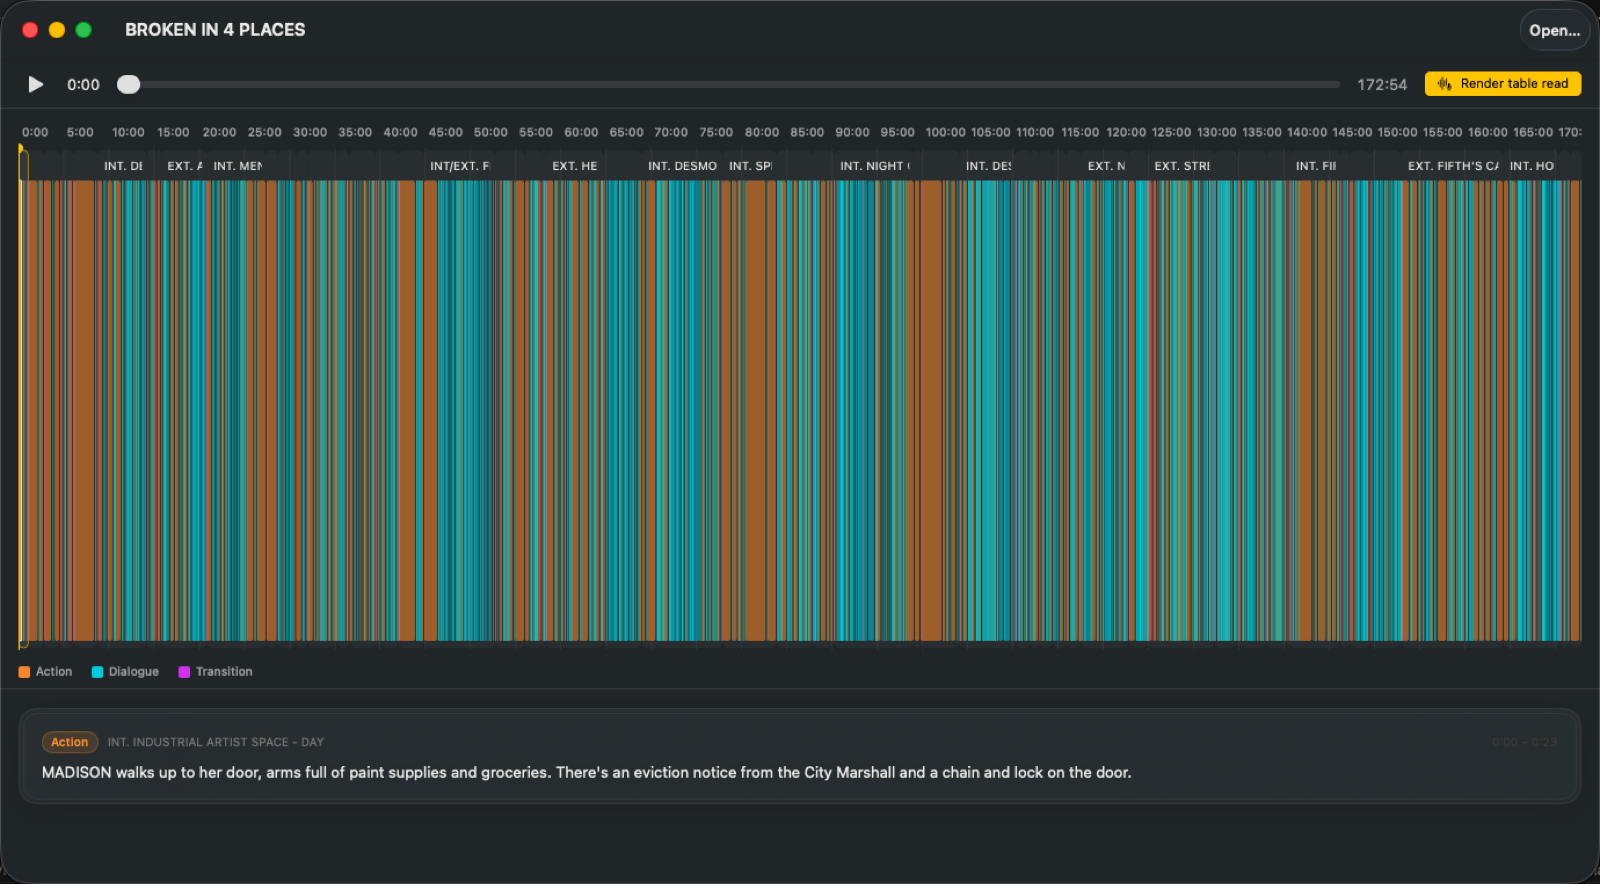Screen dimensions: 1600x884
Task: Click the yellow minimize window button
Action: (x=57, y=30)
